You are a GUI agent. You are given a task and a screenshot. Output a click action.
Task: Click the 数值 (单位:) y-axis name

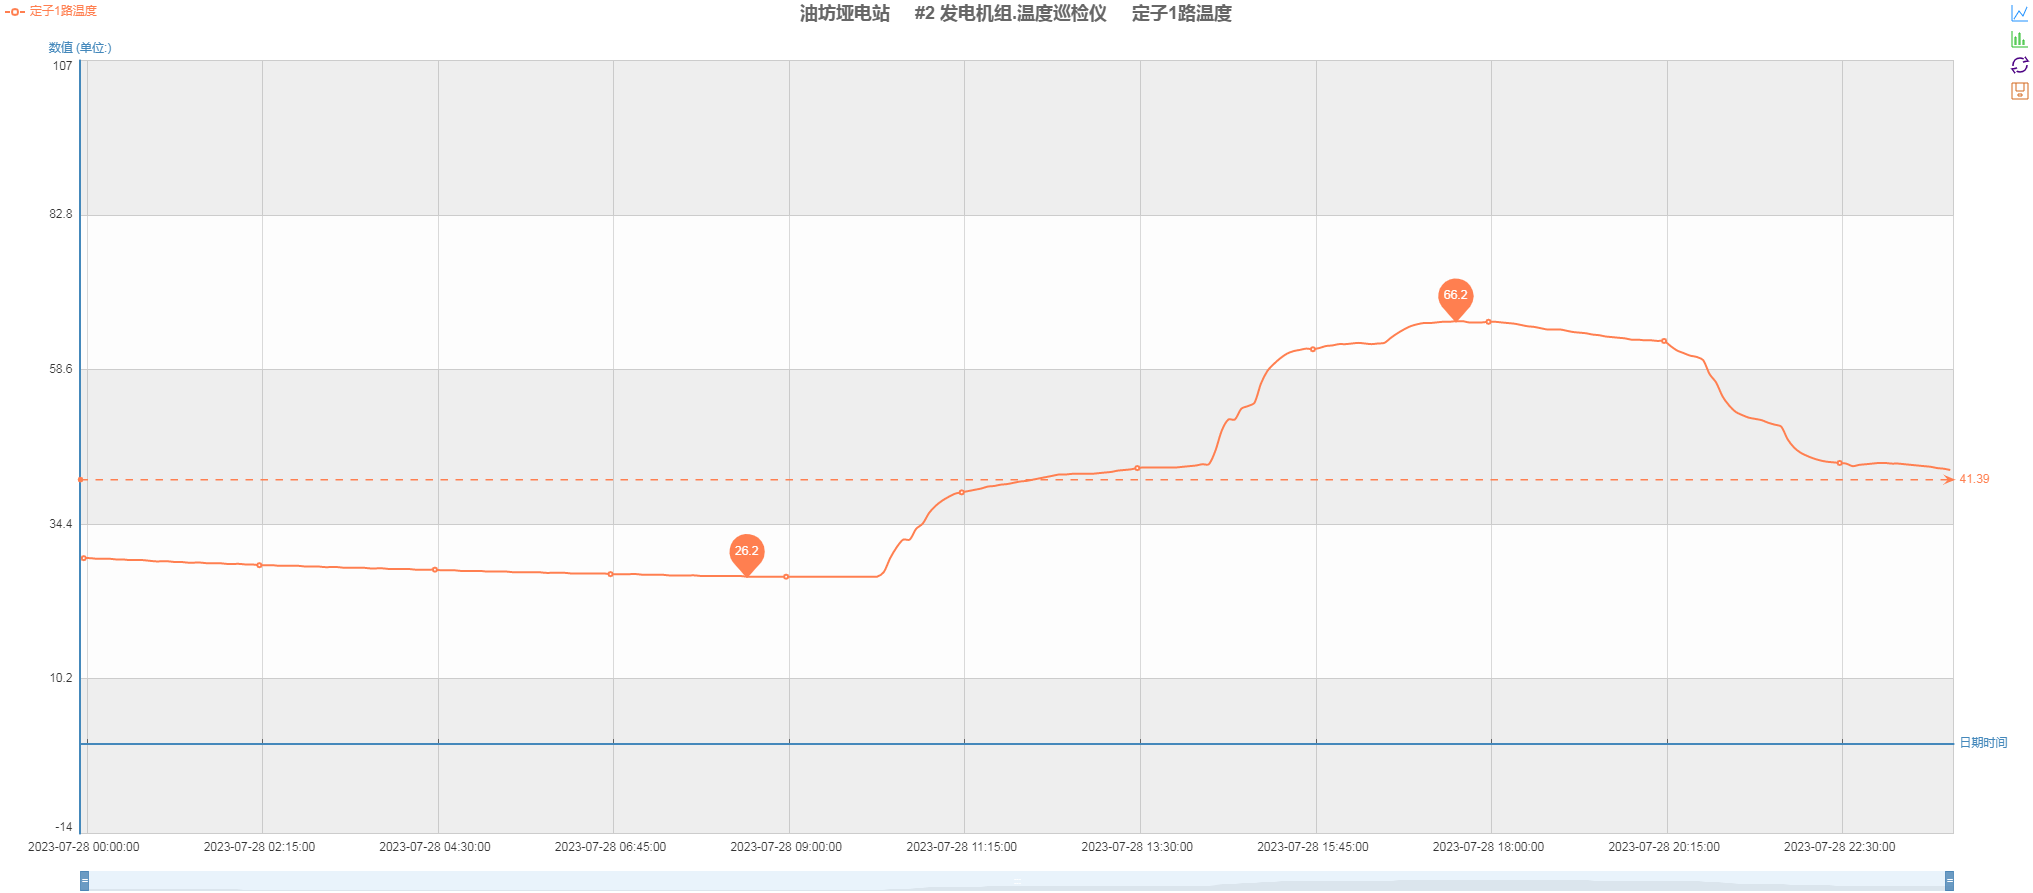[x=80, y=48]
